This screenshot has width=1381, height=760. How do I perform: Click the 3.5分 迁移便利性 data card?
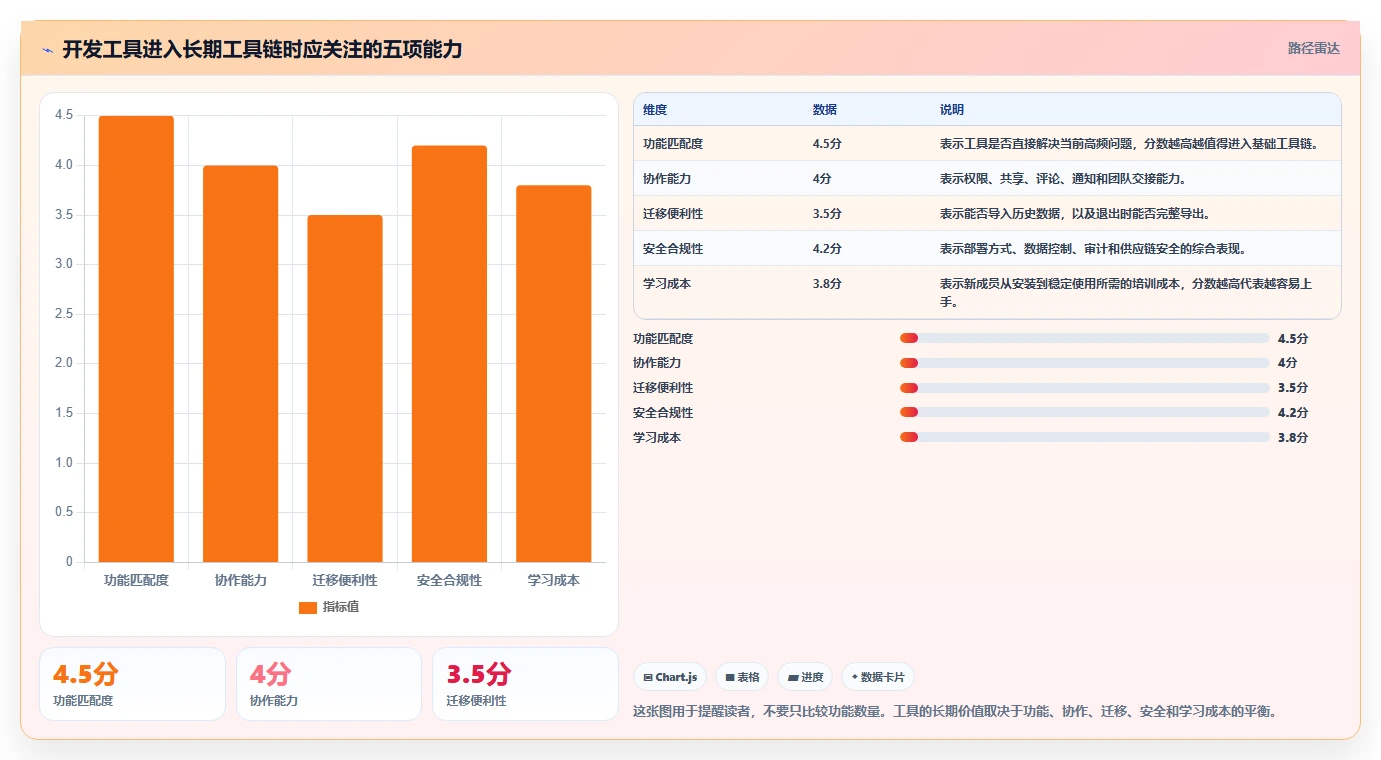tap(525, 684)
